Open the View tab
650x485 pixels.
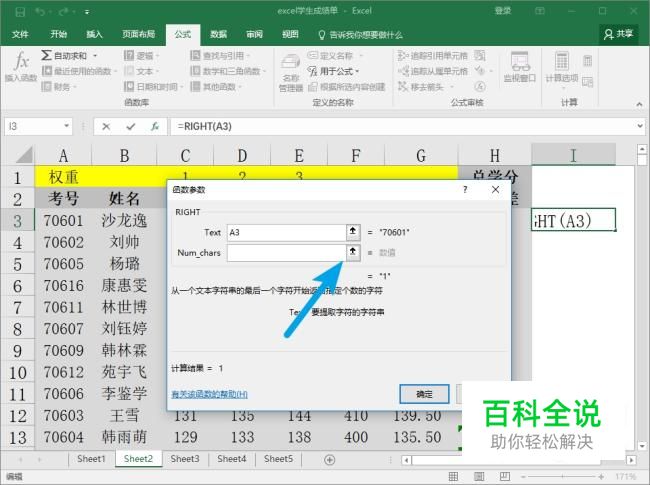pyautogui.click(x=290, y=34)
